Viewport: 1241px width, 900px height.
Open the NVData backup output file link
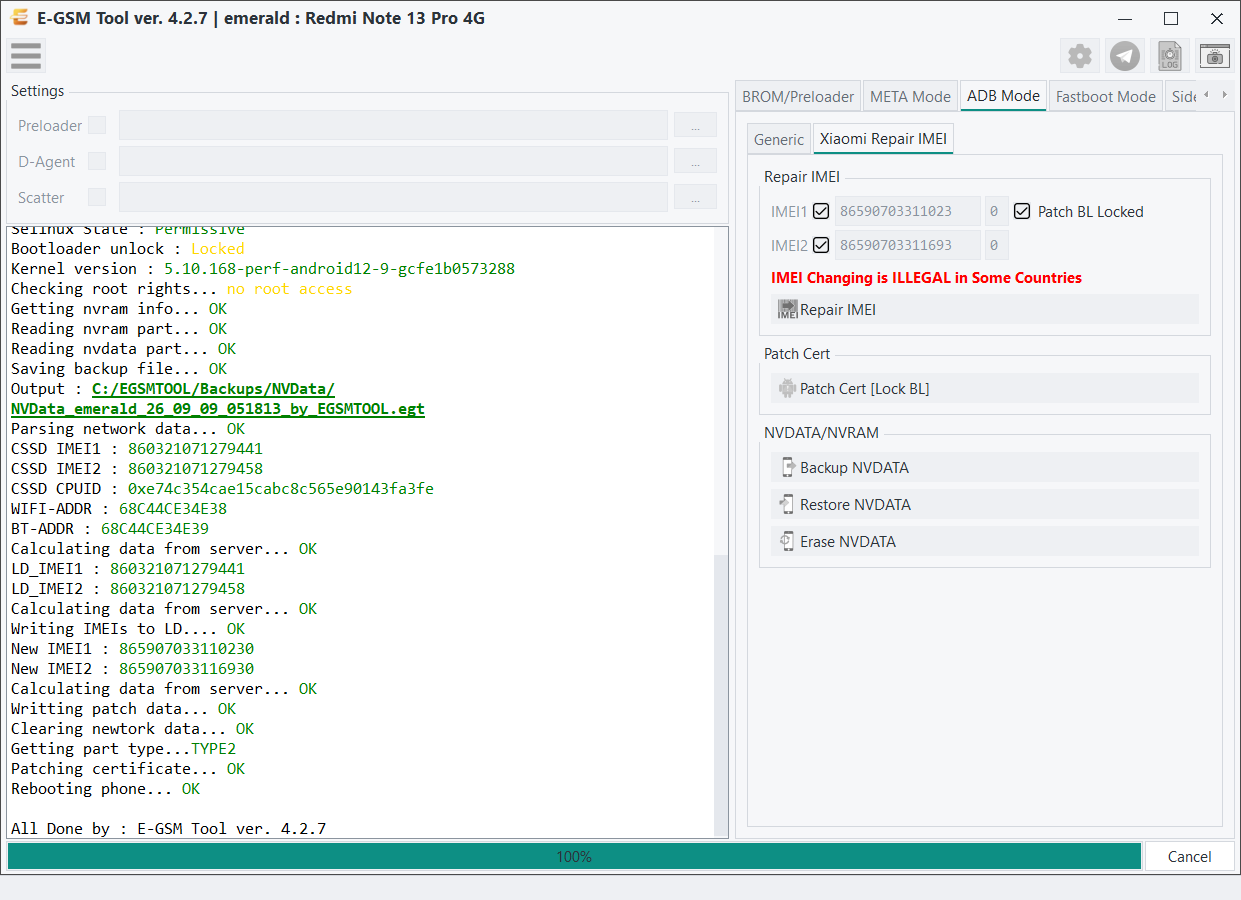coord(218,399)
